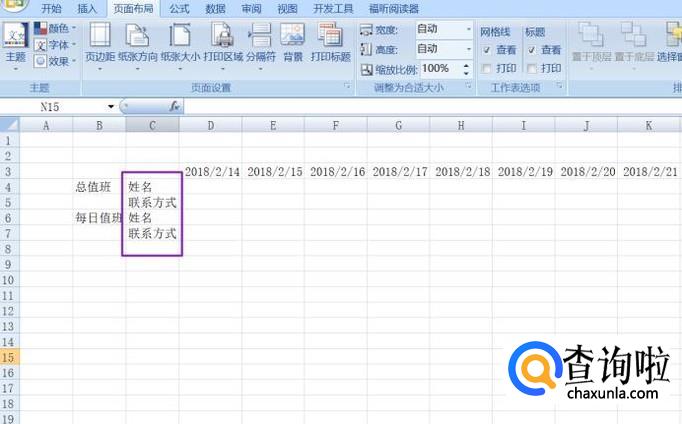Open the Data (数据) ribbon tab
This screenshot has height=424, width=682.
tap(215, 8)
